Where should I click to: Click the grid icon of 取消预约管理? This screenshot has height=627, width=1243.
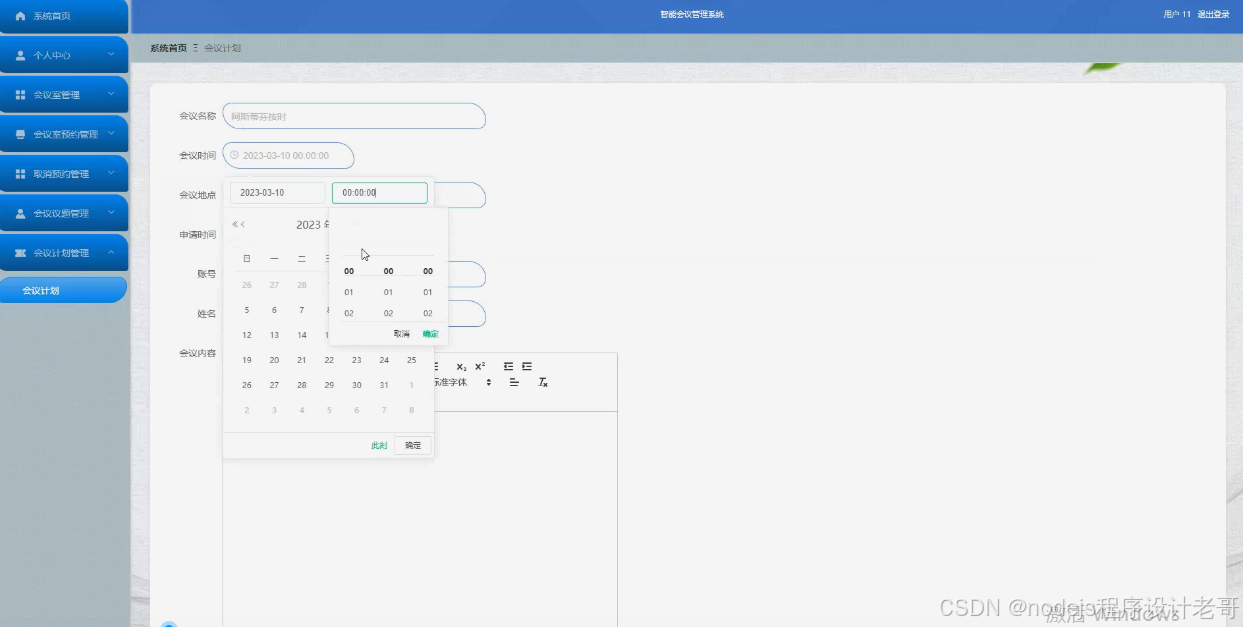pos(20,174)
